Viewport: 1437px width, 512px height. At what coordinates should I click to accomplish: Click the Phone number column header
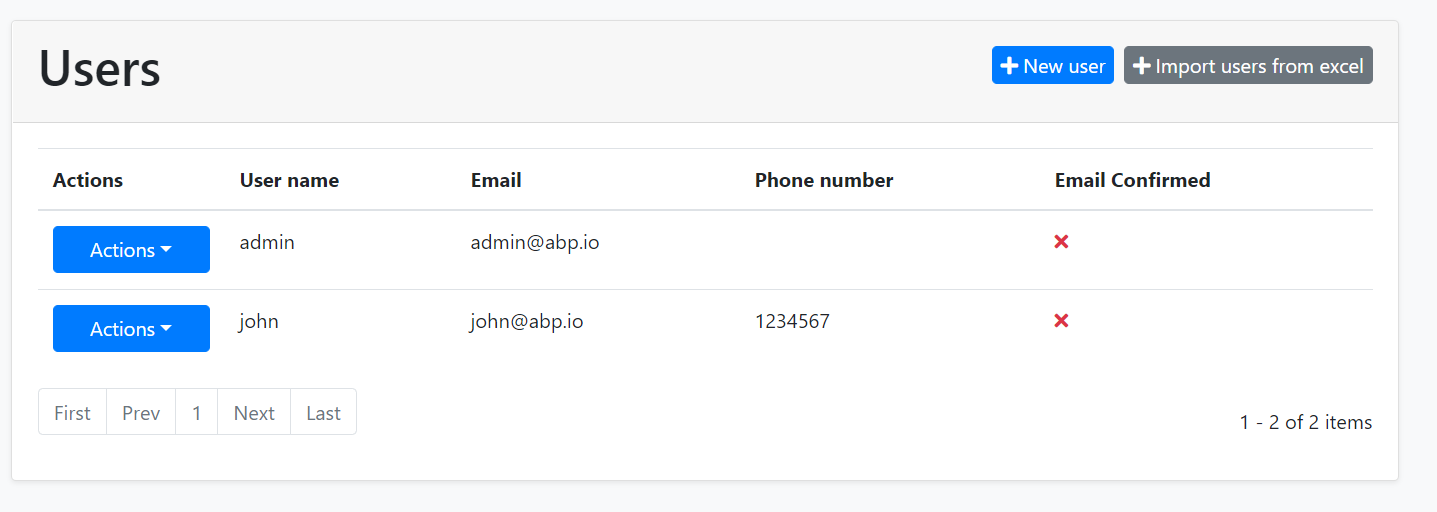click(824, 181)
